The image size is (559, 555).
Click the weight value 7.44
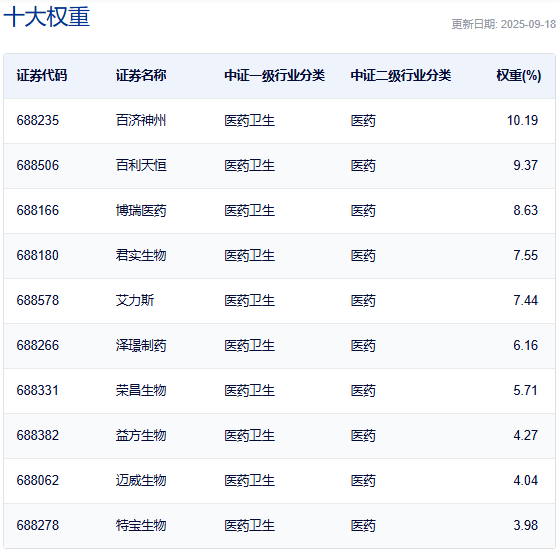525,300
